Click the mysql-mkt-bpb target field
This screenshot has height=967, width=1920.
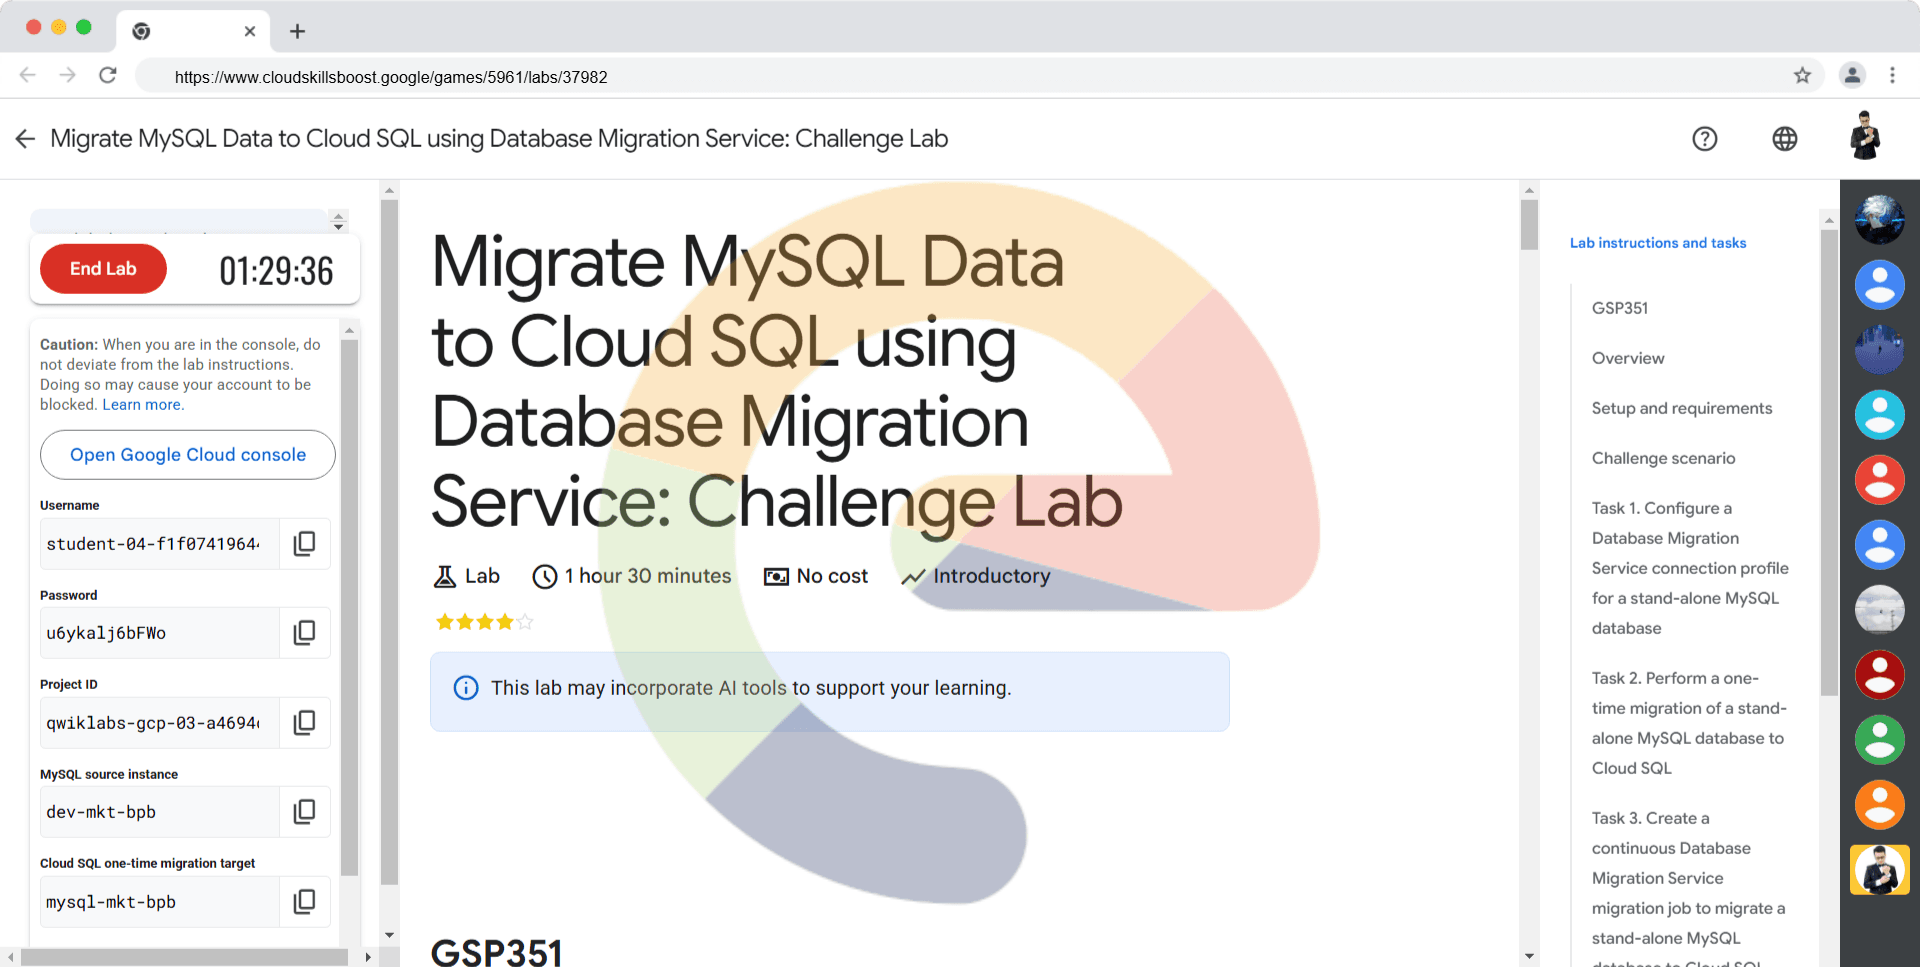159,901
